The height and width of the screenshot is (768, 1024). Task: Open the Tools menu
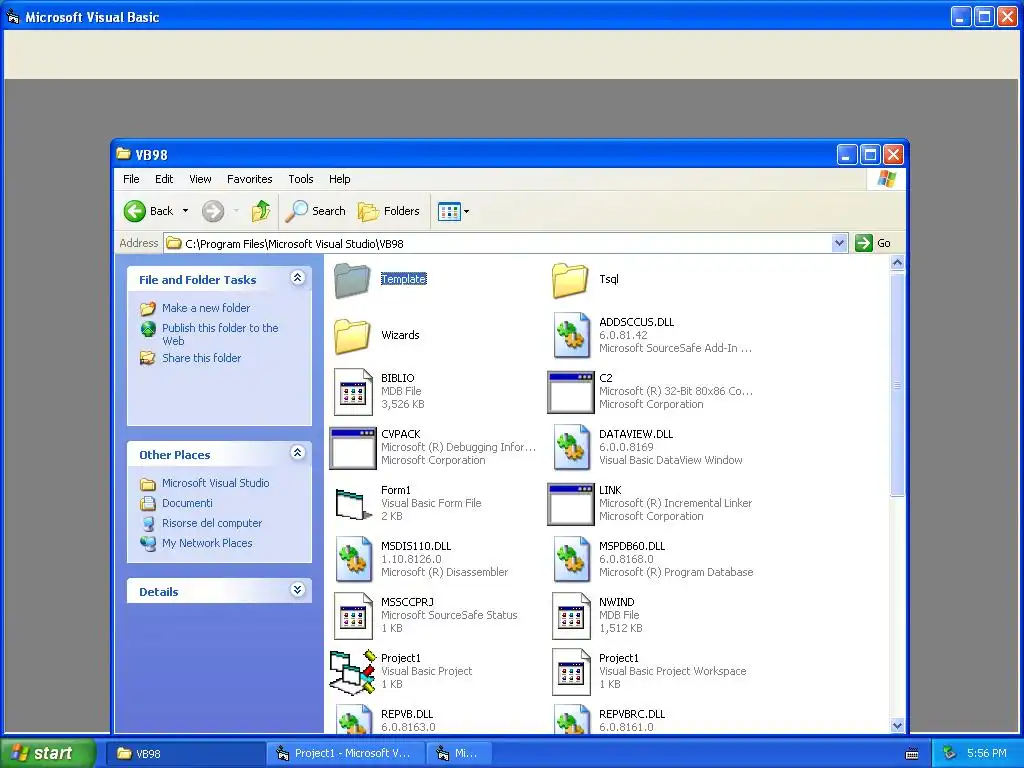[301, 179]
